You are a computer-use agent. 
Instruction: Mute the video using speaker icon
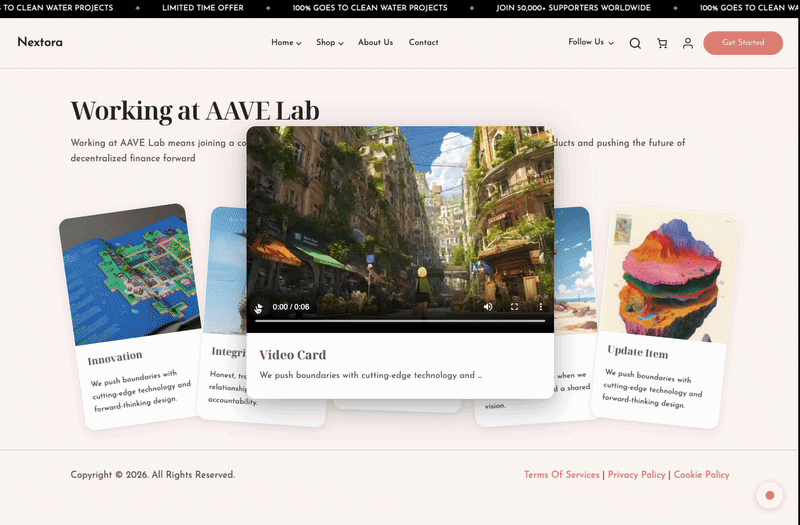pyautogui.click(x=488, y=307)
